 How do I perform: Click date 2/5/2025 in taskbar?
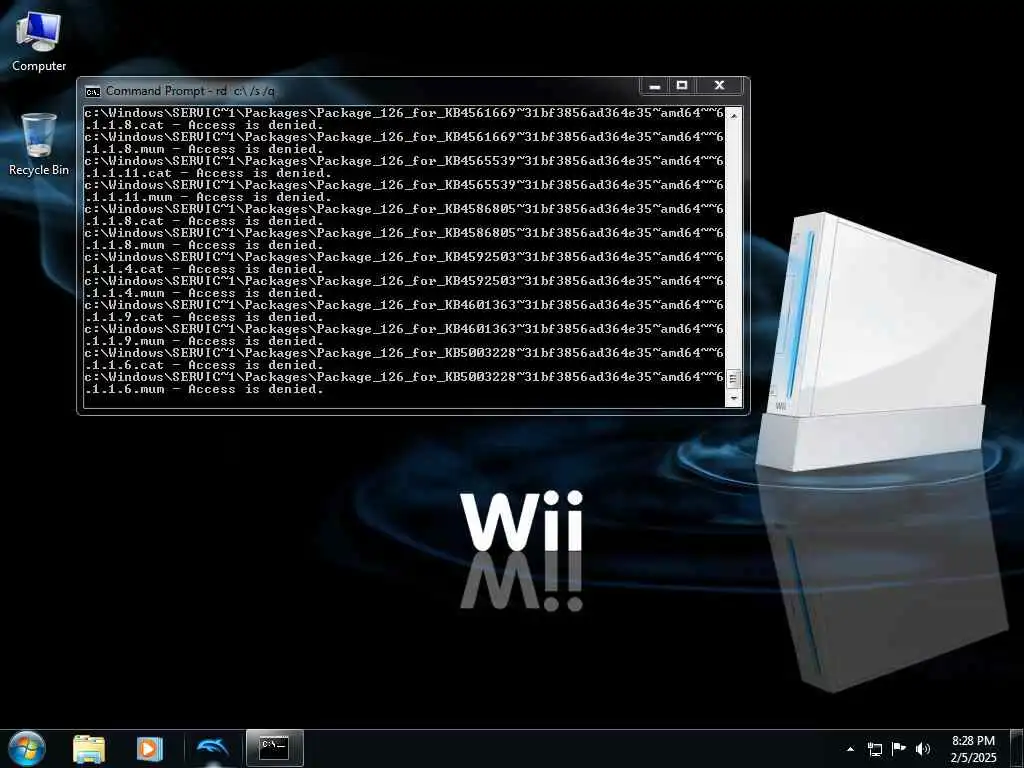[973, 758]
